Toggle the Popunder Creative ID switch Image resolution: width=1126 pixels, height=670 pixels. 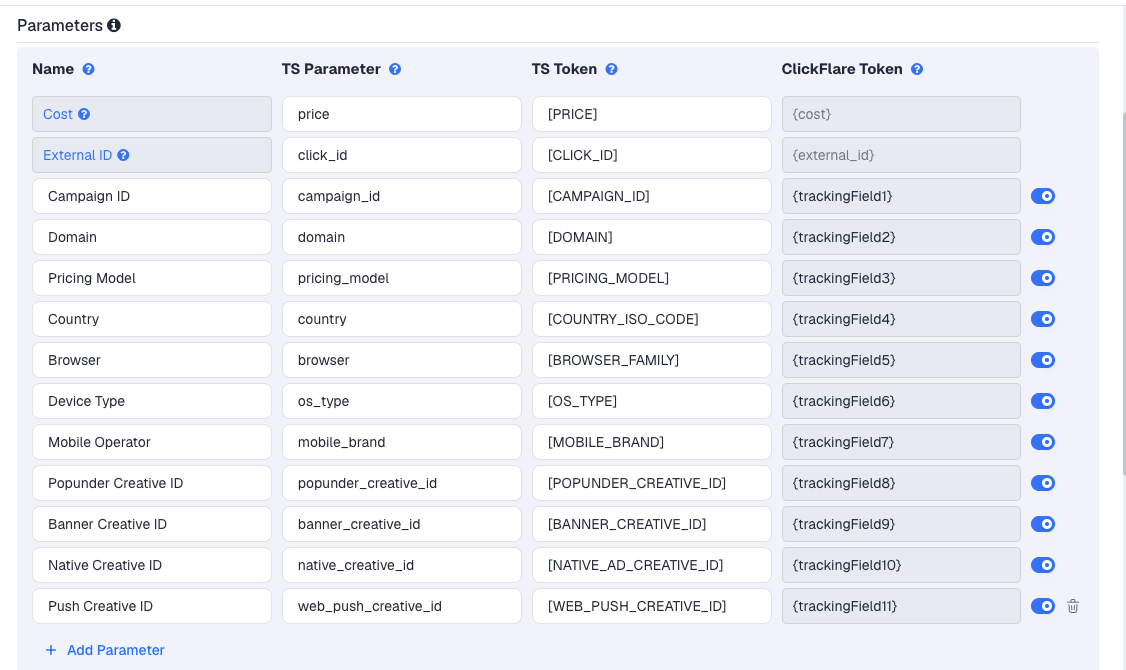pos(1043,483)
